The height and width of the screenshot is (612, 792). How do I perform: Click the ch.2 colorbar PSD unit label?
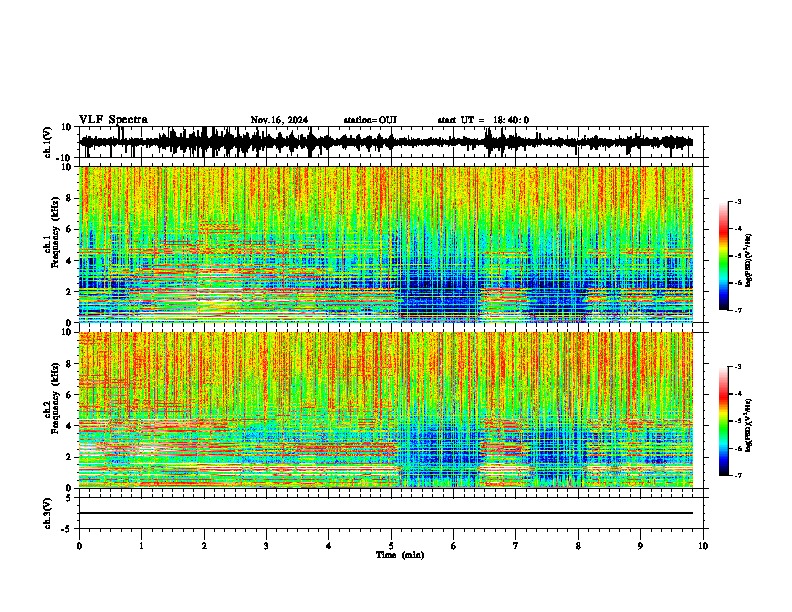point(749,425)
